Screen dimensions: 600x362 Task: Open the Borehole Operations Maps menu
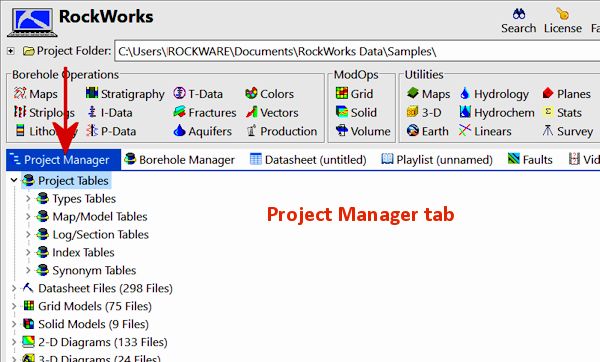pyautogui.click(x=36, y=94)
